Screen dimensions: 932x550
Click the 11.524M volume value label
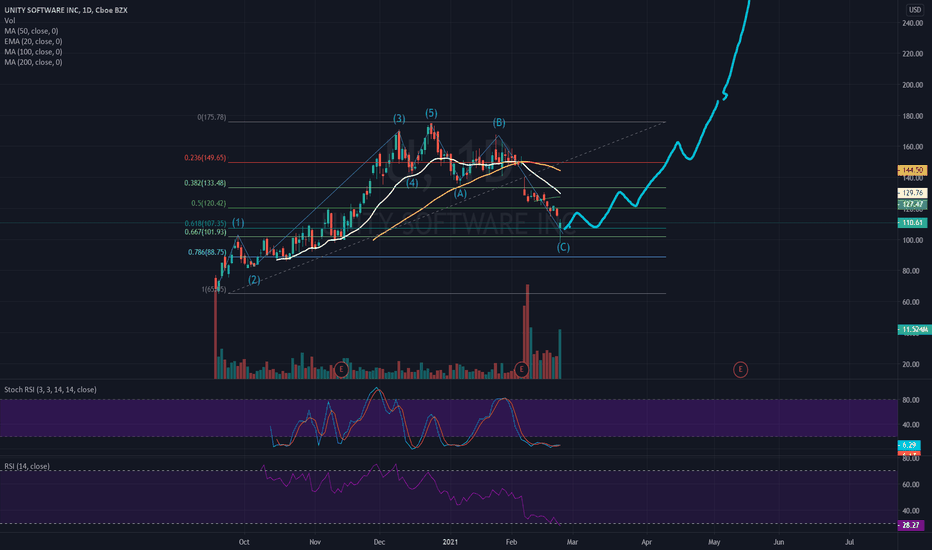914,329
